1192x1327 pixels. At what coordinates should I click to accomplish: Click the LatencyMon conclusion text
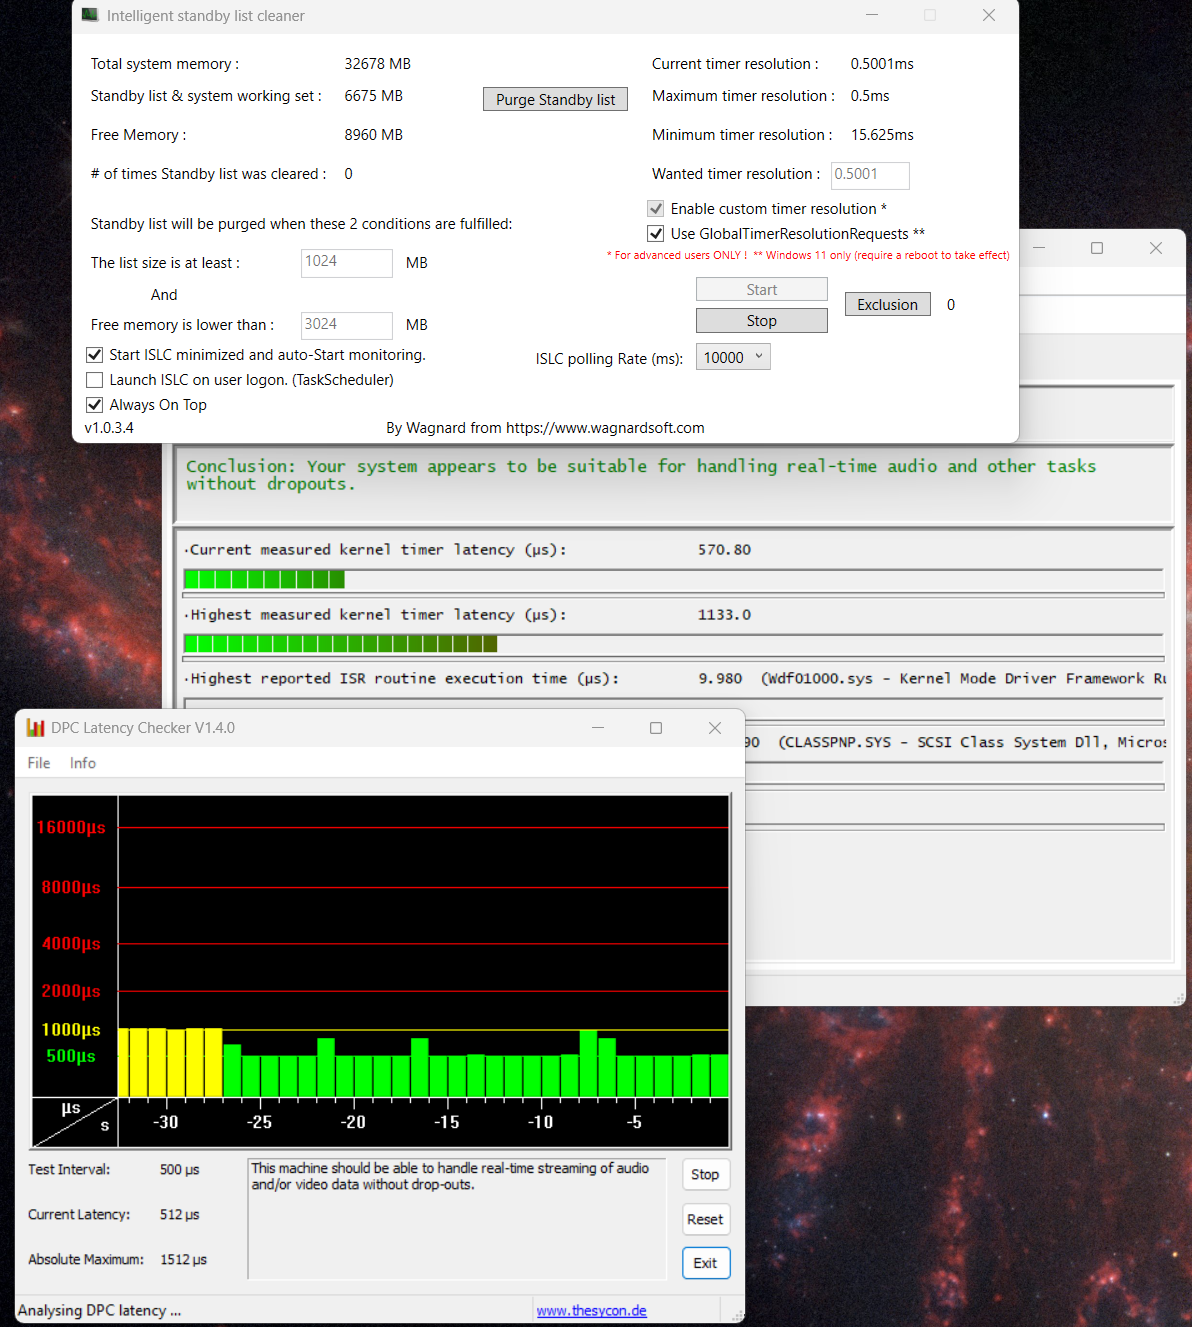click(x=641, y=475)
